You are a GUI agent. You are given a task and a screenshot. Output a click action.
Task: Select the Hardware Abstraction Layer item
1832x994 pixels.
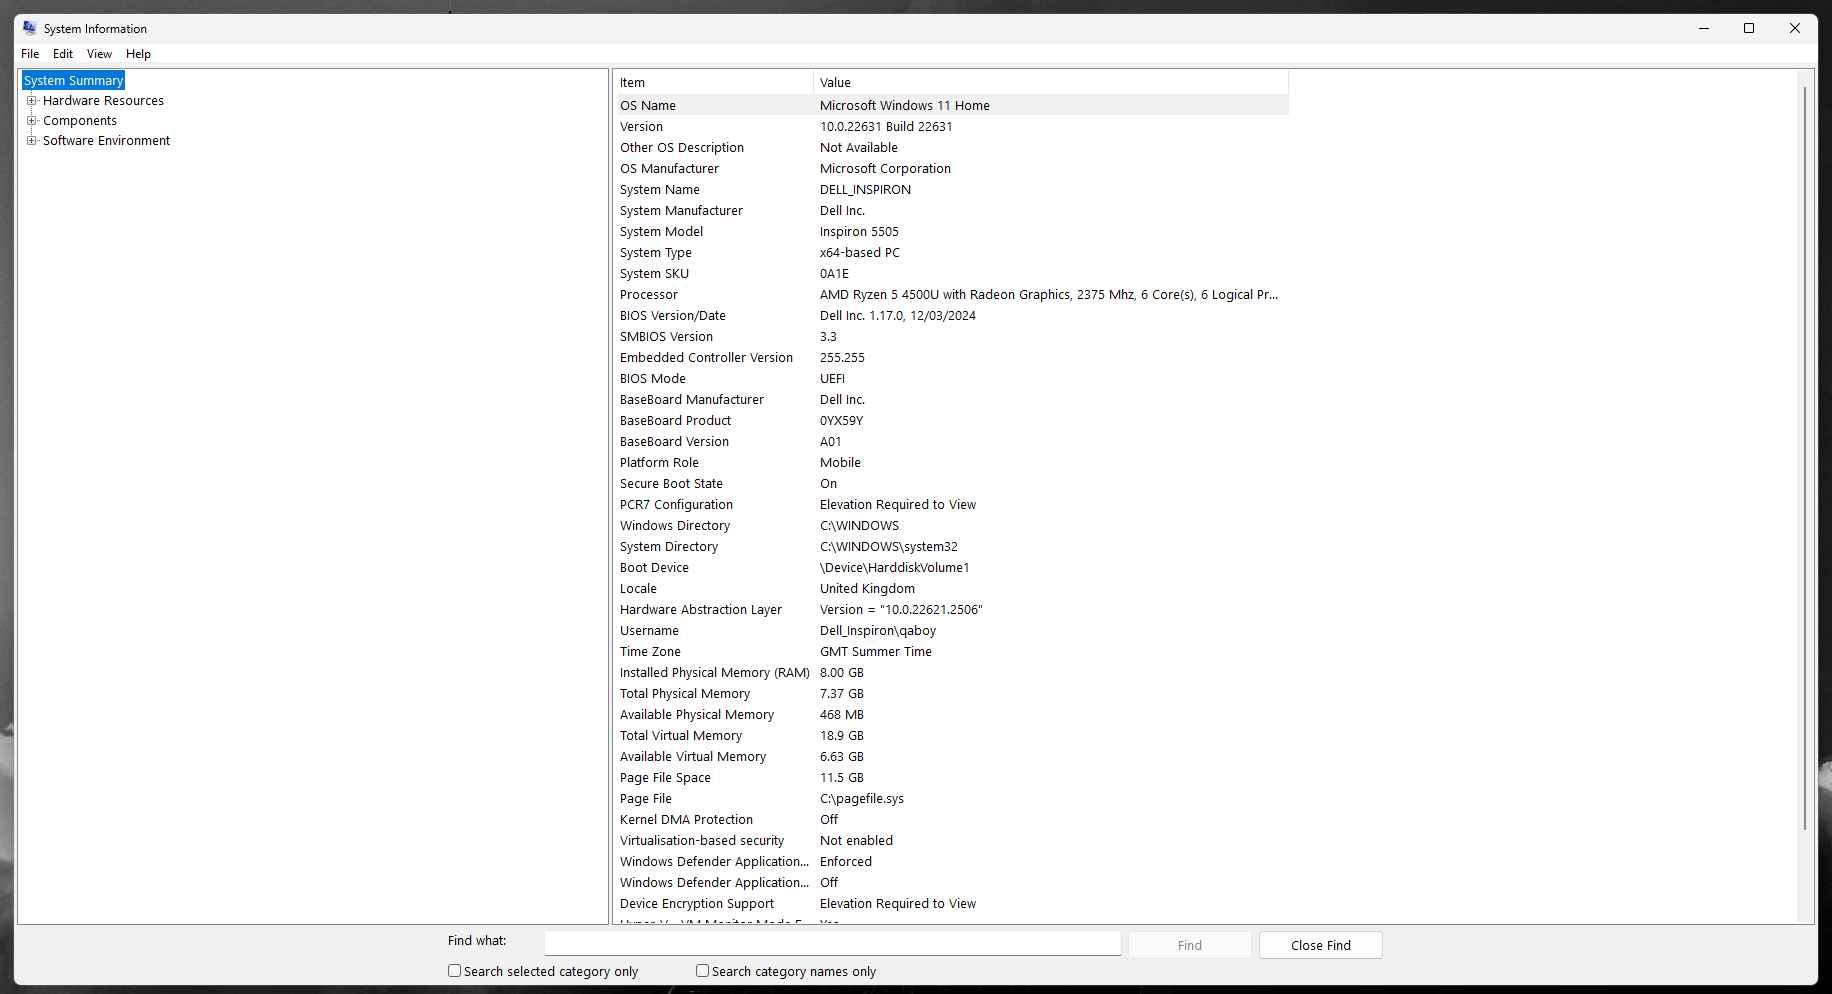(x=701, y=610)
